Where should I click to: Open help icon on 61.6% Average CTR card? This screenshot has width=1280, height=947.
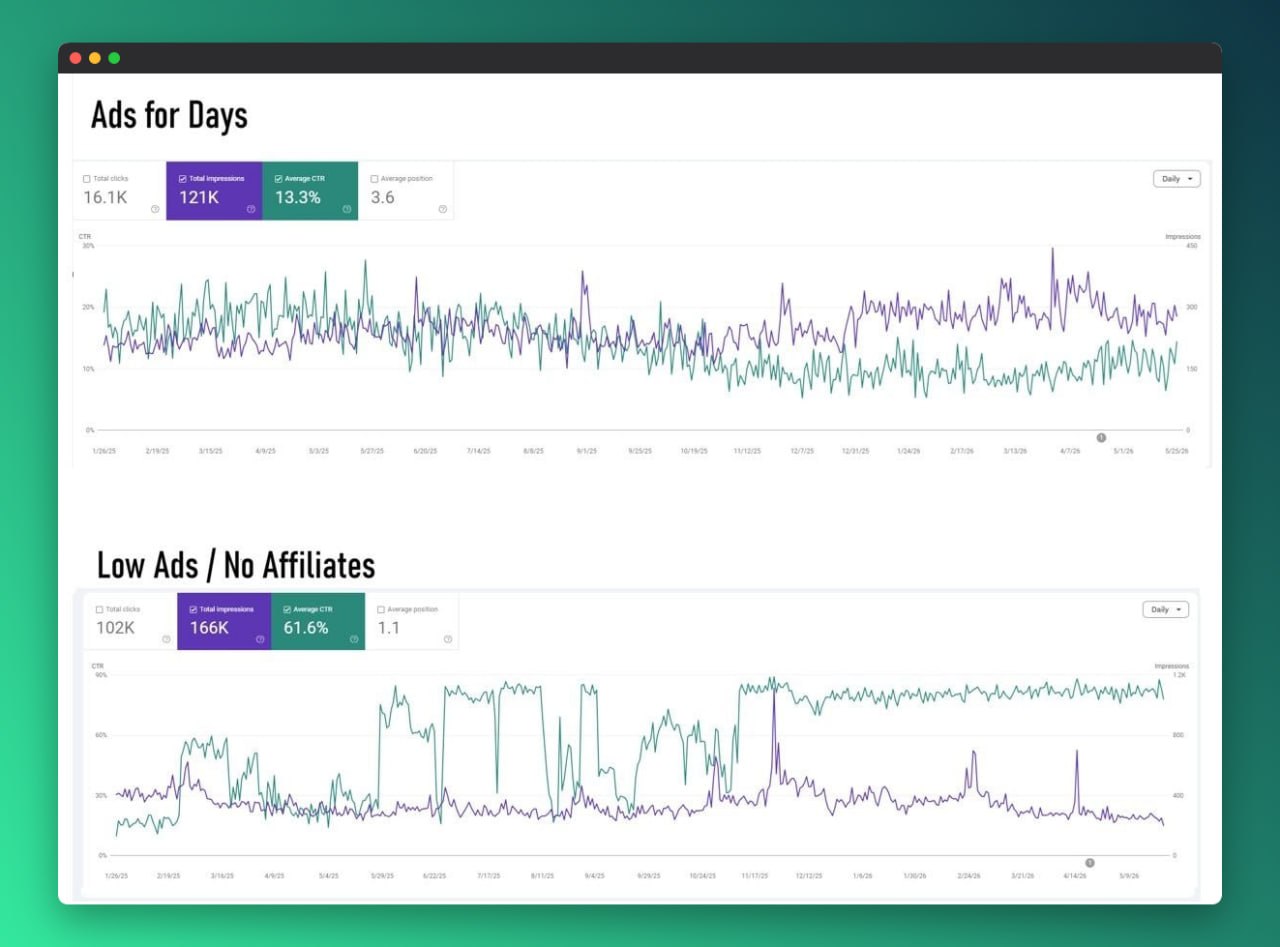(354, 639)
